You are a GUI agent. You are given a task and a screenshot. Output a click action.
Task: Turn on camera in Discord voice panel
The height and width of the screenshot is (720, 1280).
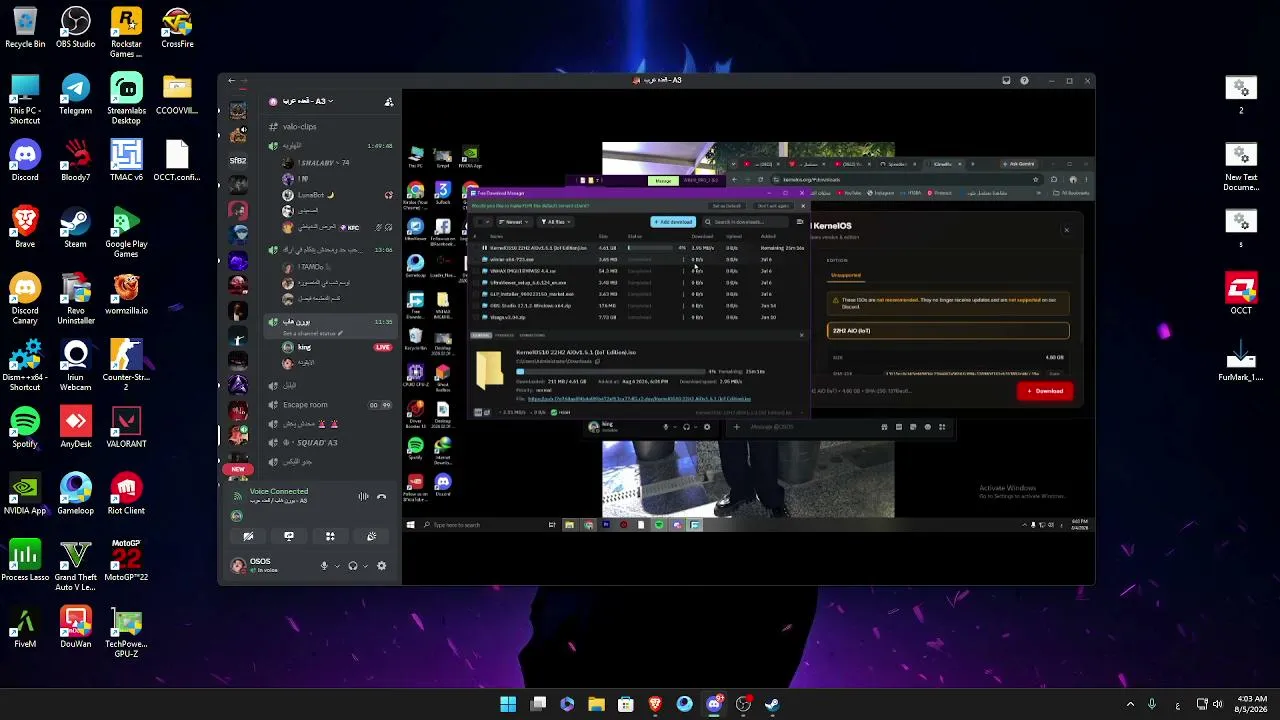(248, 536)
